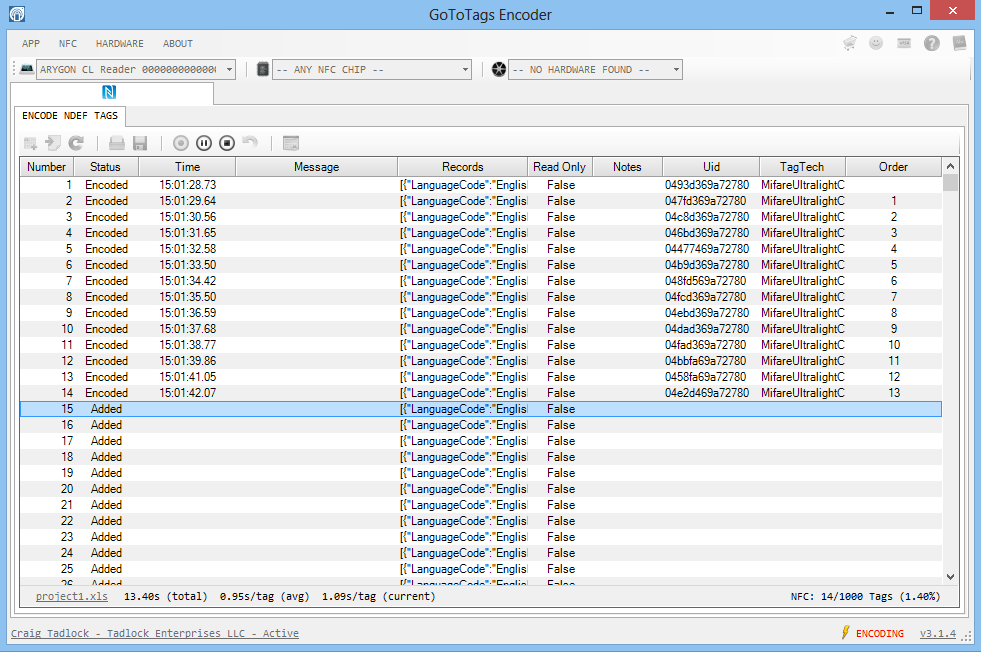Open the NO HARDWARE FOUND dropdown
The height and width of the screenshot is (652, 981).
click(595, 69)
